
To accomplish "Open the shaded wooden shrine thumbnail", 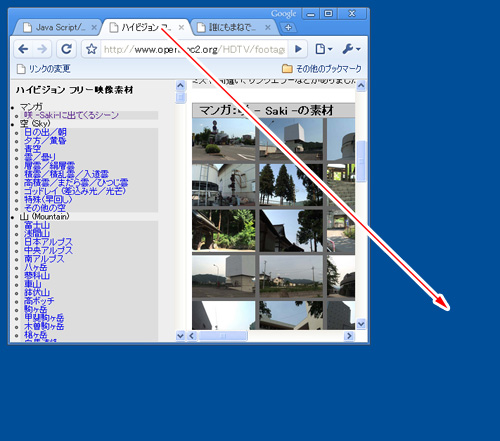I will pos(224,230).
